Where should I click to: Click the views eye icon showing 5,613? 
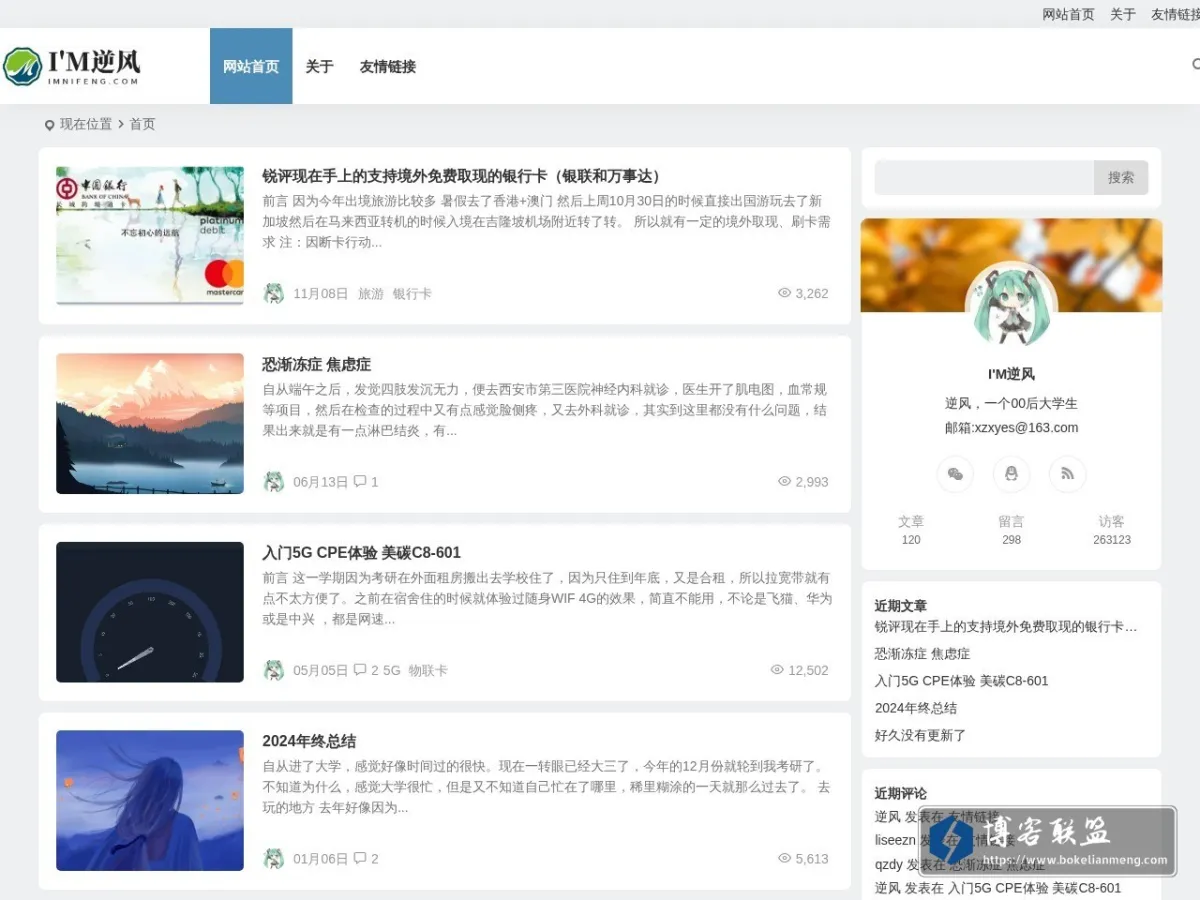[x=784, y=858]
